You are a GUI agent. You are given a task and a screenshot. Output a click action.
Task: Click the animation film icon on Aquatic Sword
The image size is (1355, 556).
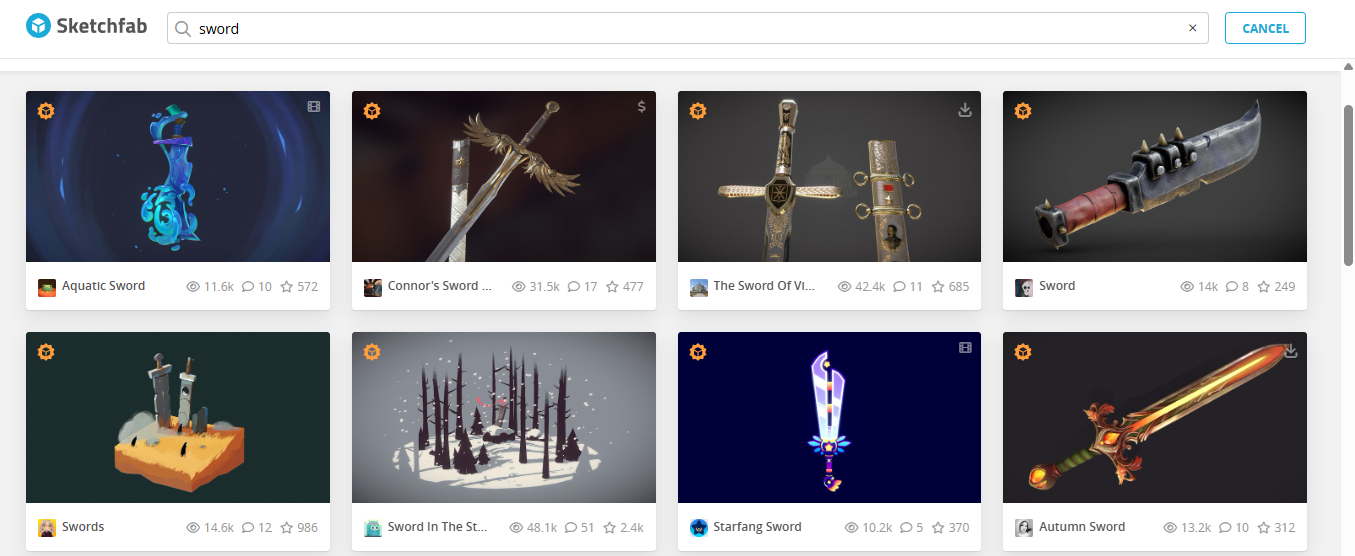(314, 107)
